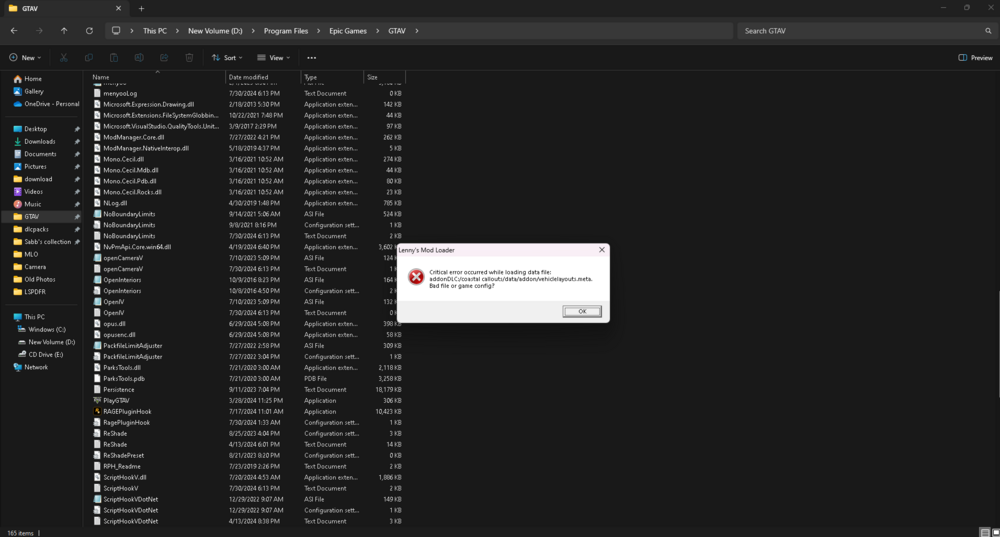Select Program Files in breadcrumb
The image size is (1000, 537).
tap(286, 31)
